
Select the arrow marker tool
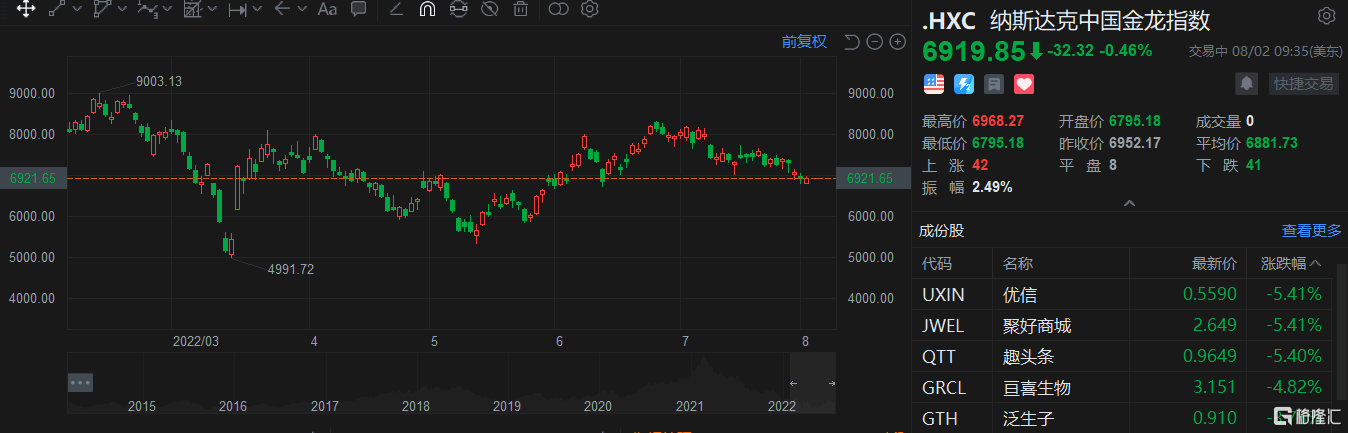[x=282, y=10]
